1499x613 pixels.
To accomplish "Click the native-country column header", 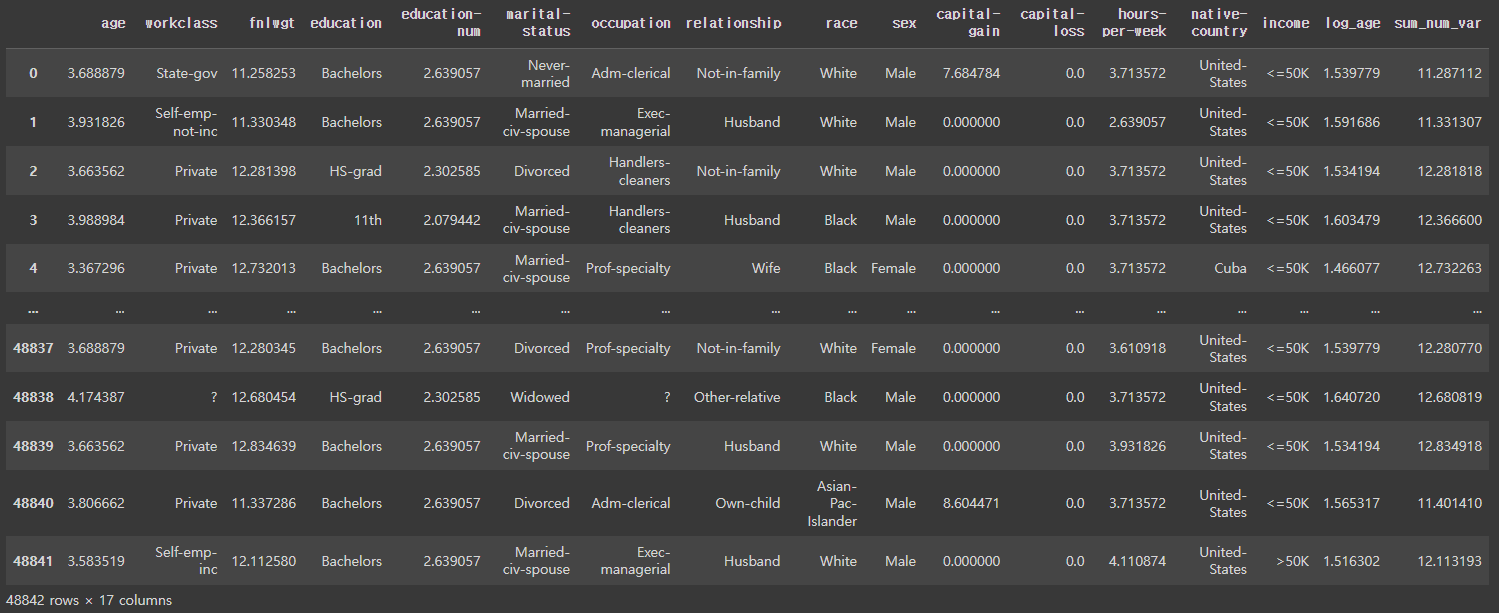I will coord(1219,23).
